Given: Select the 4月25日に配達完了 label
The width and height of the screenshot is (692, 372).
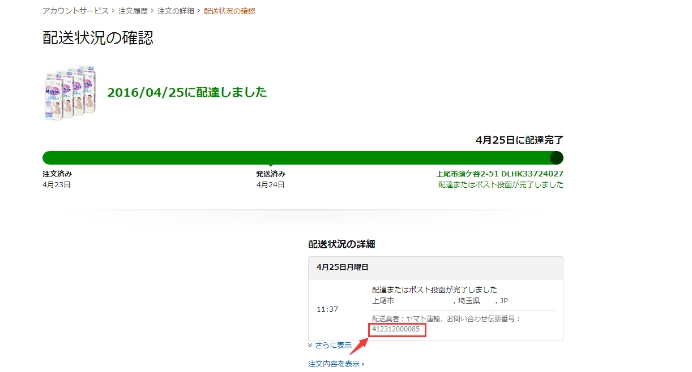Looking at the screenshot, I should [519, 140].
